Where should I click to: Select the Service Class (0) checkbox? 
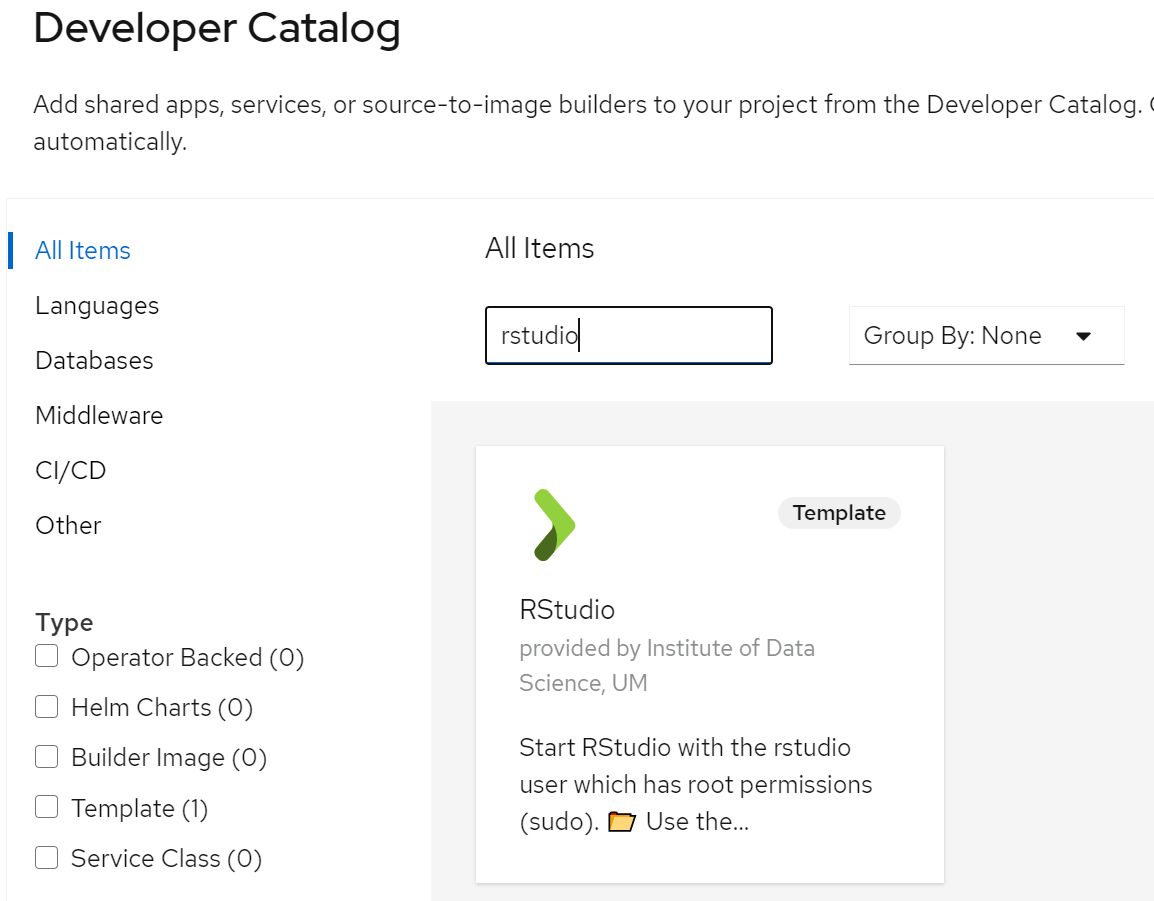(x=46, y=858)
